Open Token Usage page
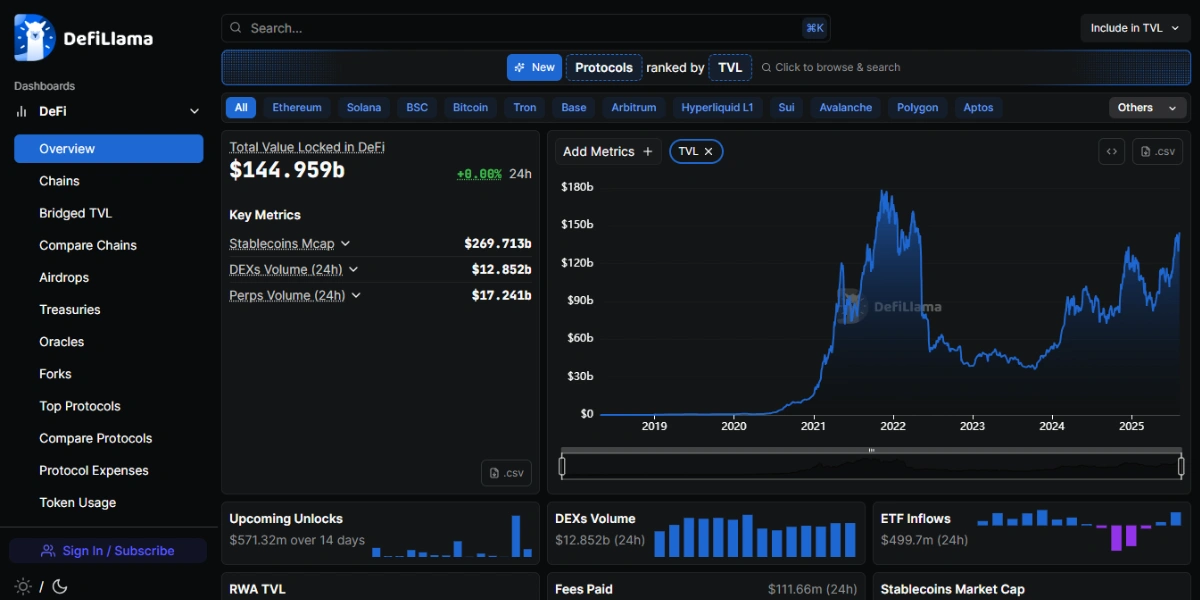This screenshot has width=1200, height=600. [x=109, y=503]
